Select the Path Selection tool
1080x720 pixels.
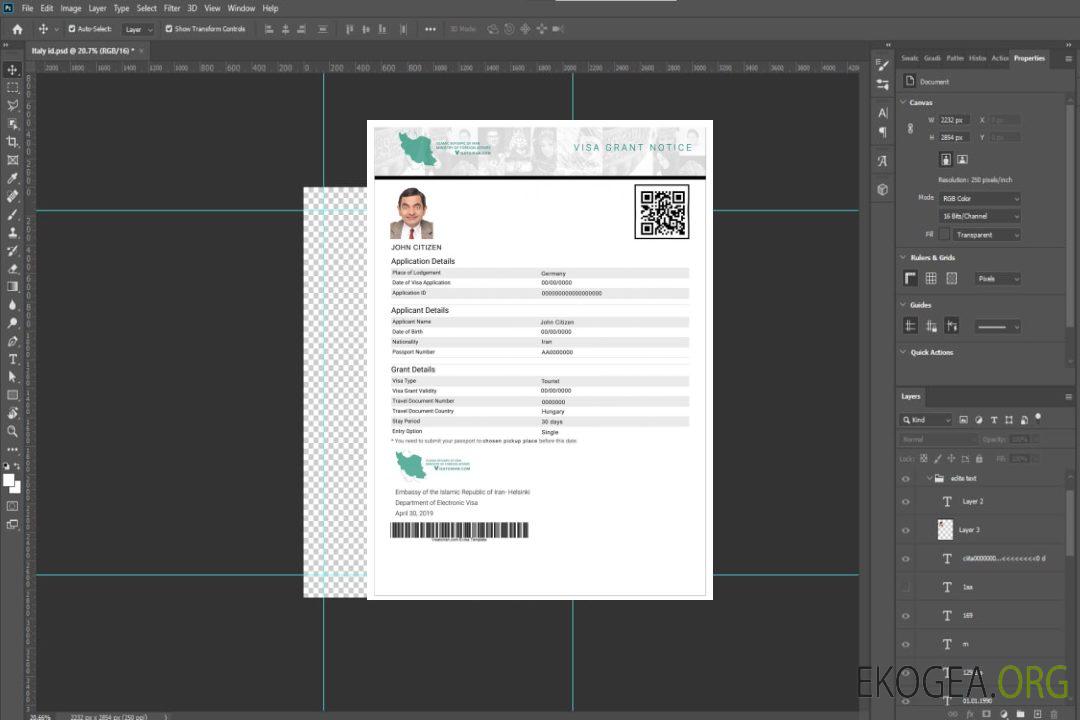[12, 377]
